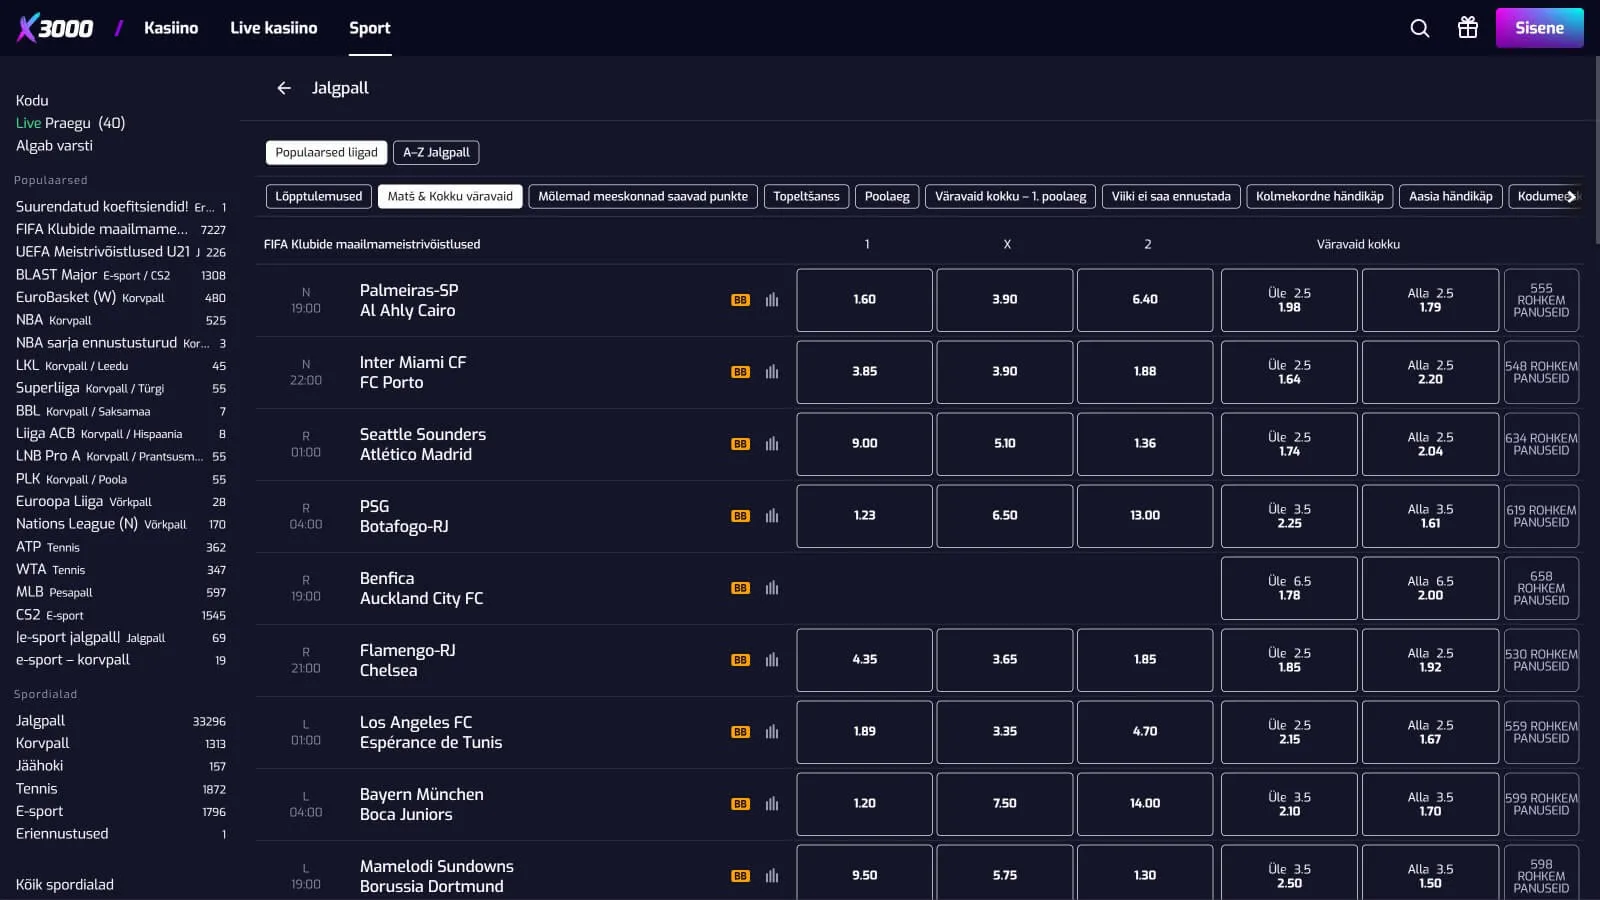
Task: Open stats chart icon for Bayern München match
Action: click(x=772, y=804)
